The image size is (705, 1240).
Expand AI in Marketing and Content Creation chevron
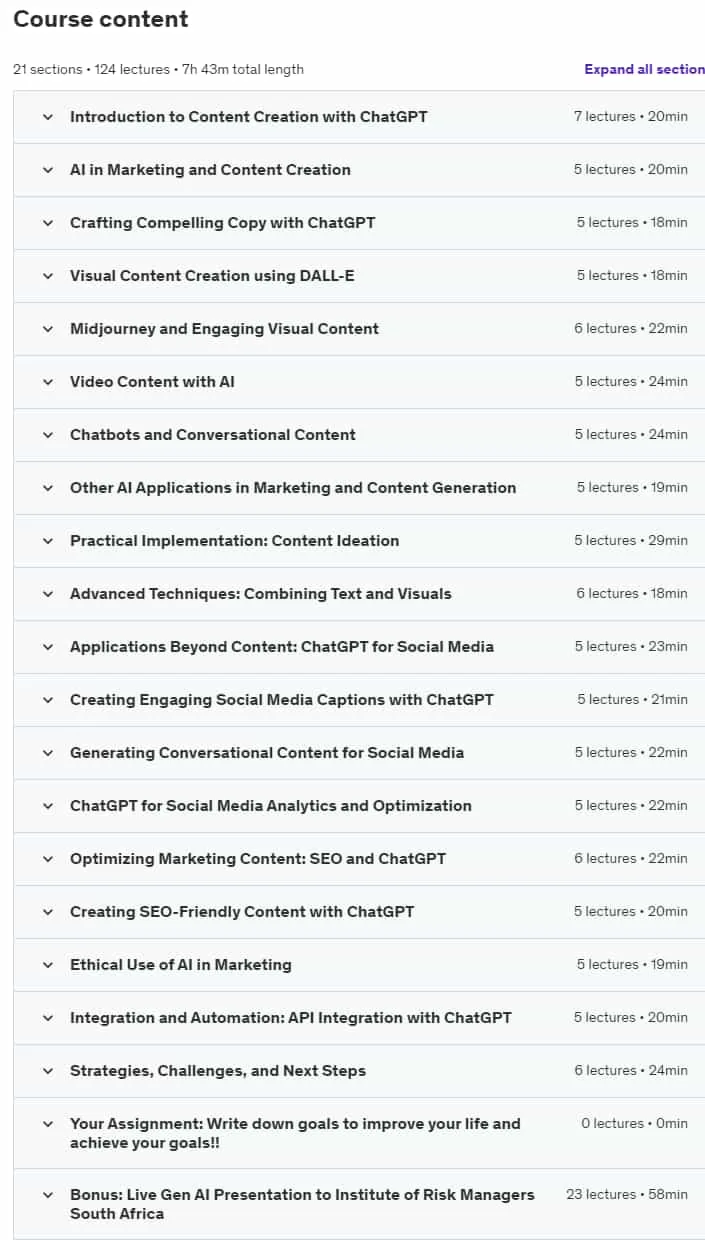point(47,170)
